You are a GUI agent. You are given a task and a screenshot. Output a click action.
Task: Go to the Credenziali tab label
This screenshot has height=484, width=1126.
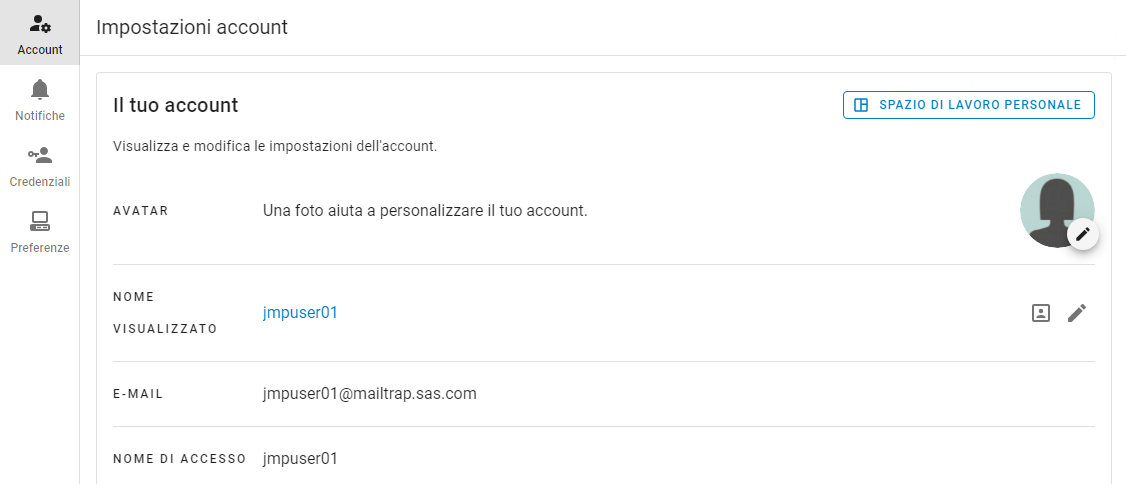point(40,182)
